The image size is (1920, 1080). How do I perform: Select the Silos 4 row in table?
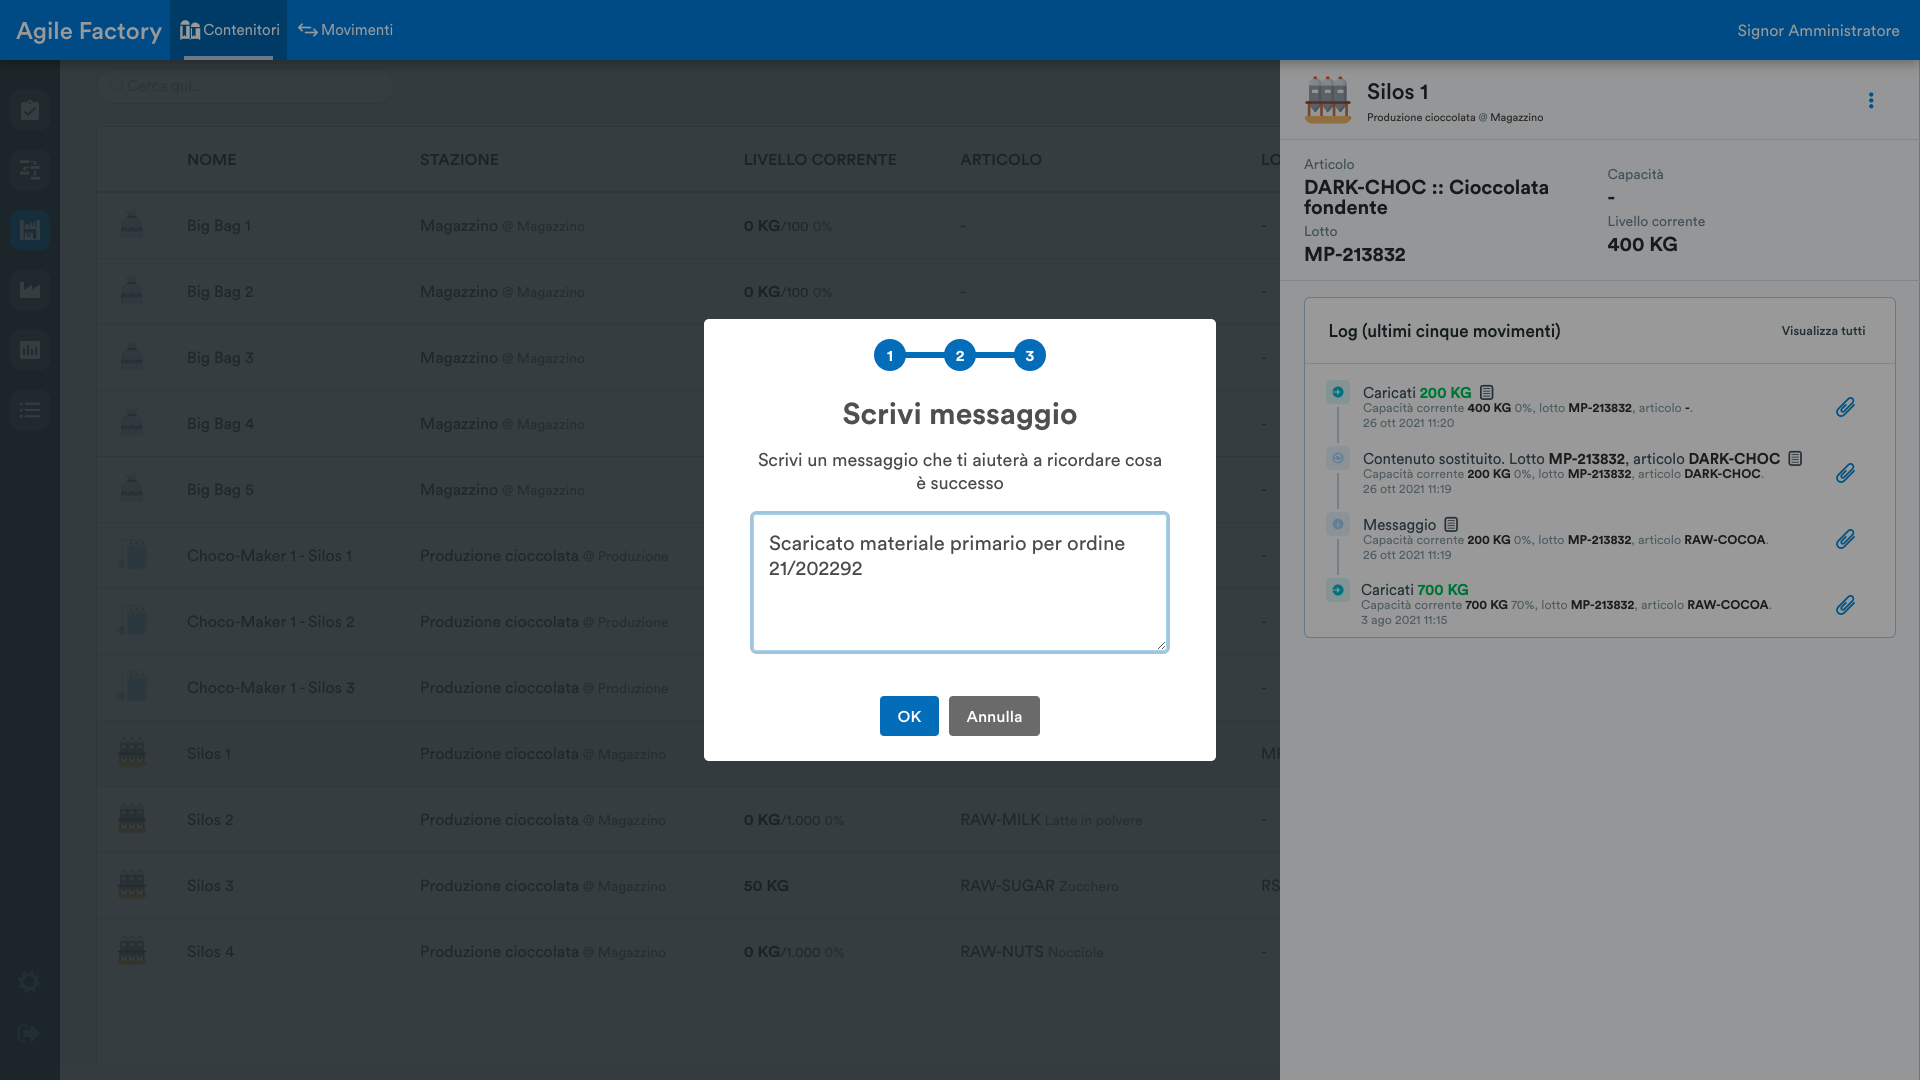688,952
